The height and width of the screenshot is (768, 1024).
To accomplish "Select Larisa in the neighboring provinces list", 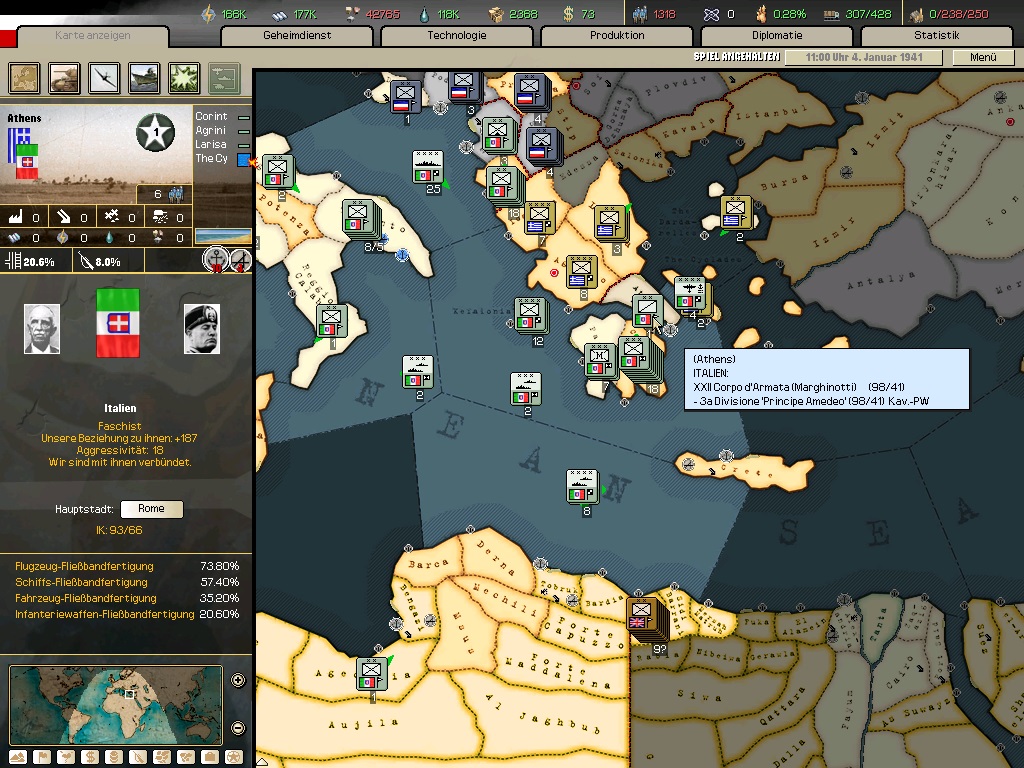I will click(x=210, y=145).
